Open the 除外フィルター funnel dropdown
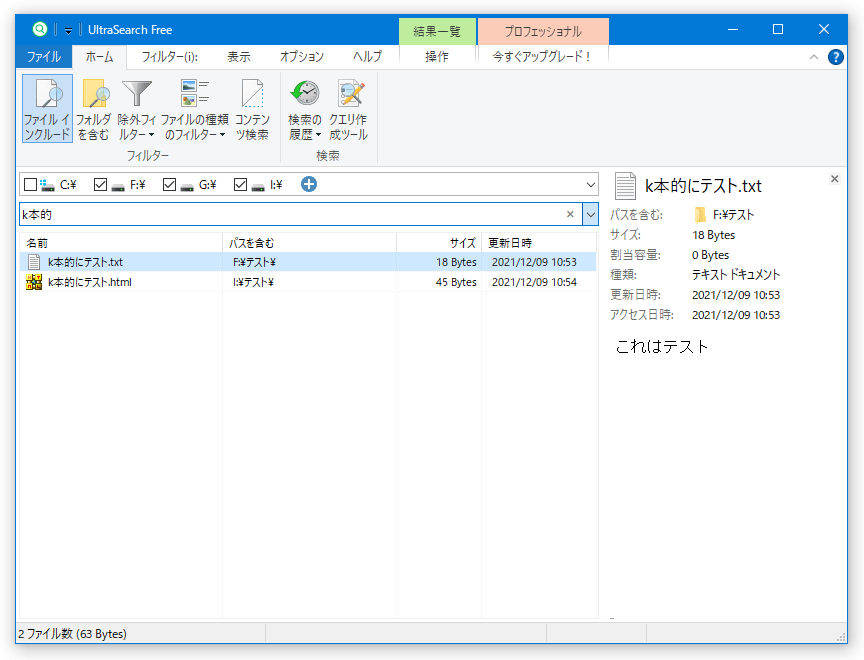Image resolution: width=864 pixels, height=660 pixels. tap(136, 109)
